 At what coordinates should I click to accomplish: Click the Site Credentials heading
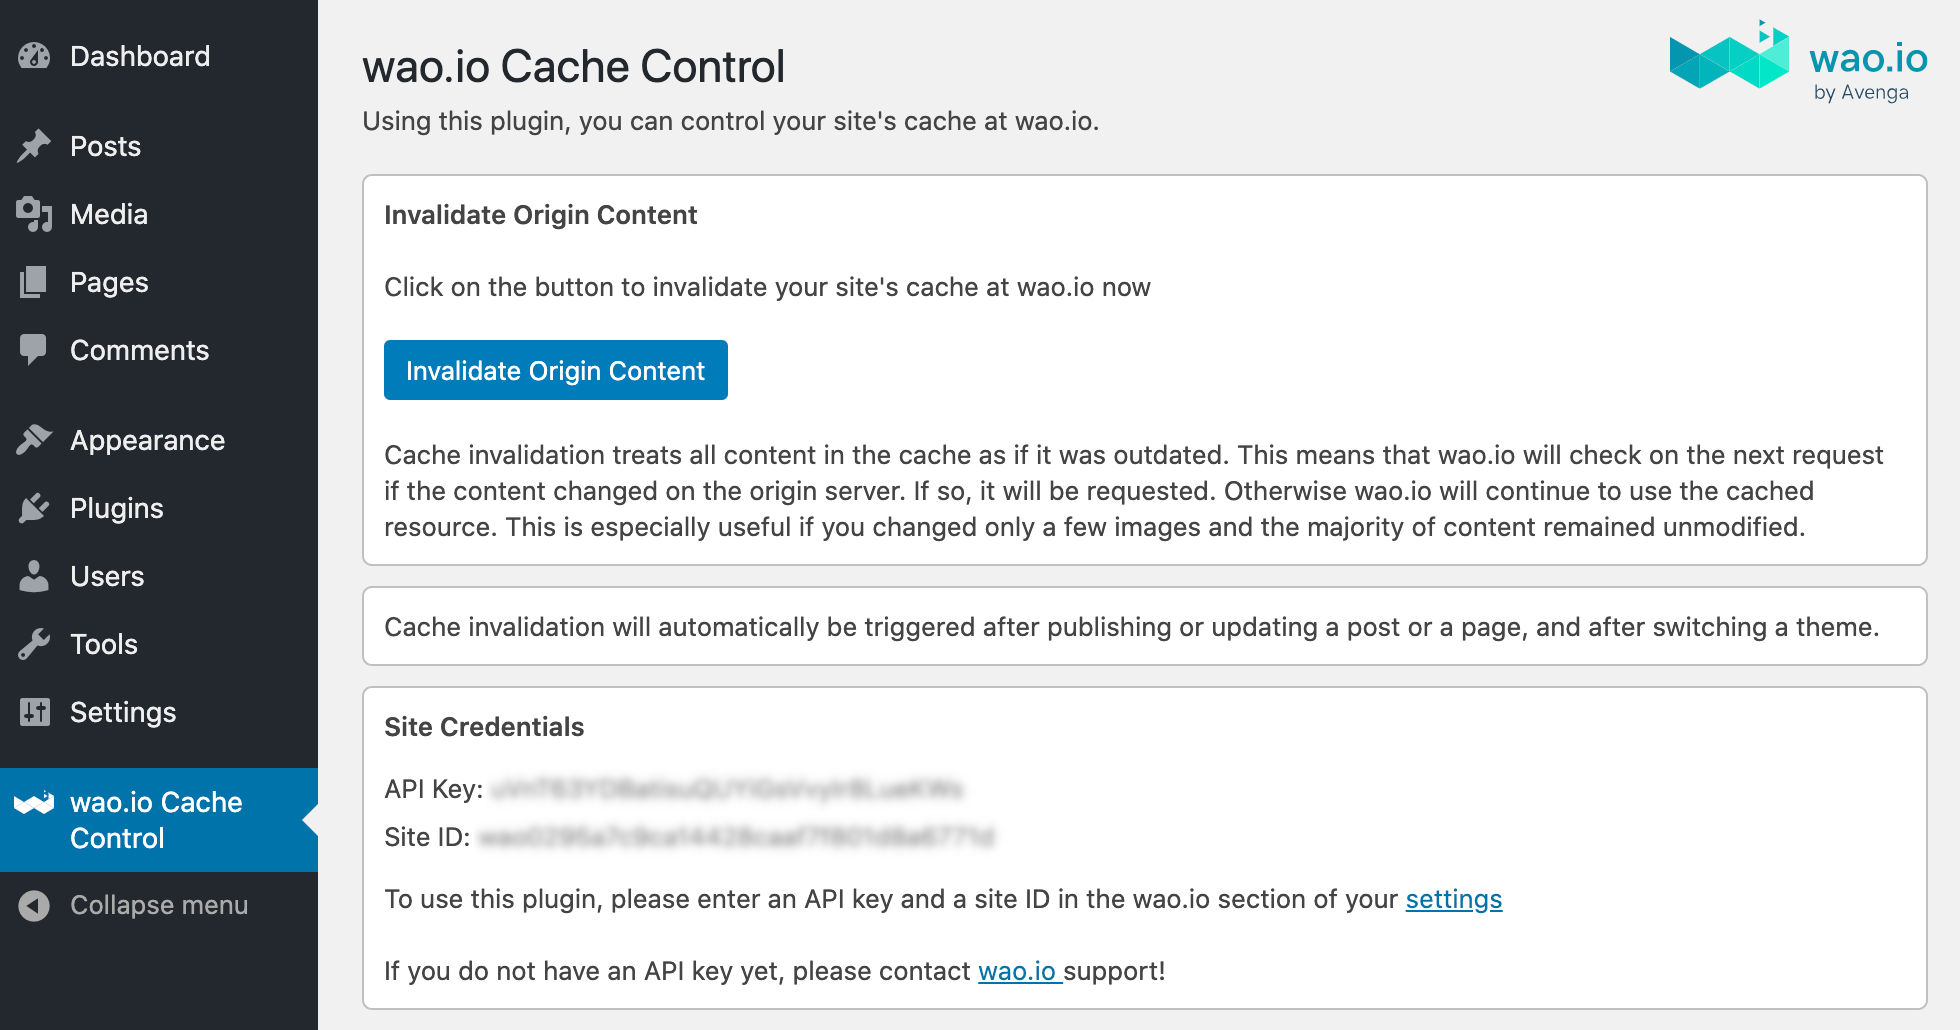484,727
